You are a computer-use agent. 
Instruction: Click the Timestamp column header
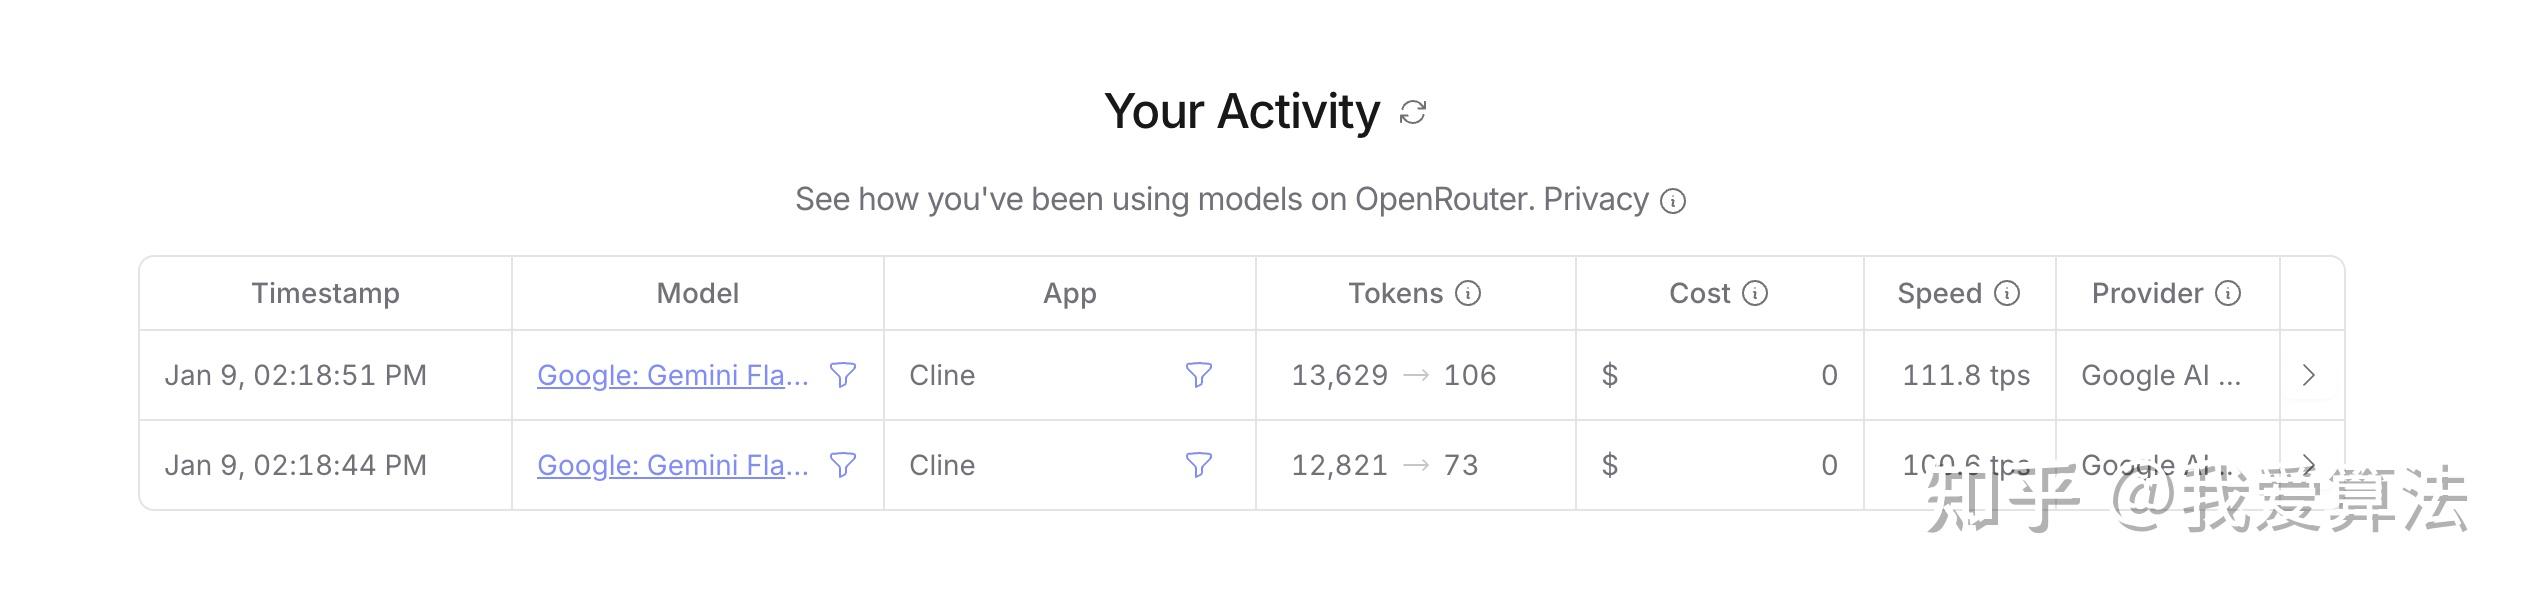pos(326,293)
